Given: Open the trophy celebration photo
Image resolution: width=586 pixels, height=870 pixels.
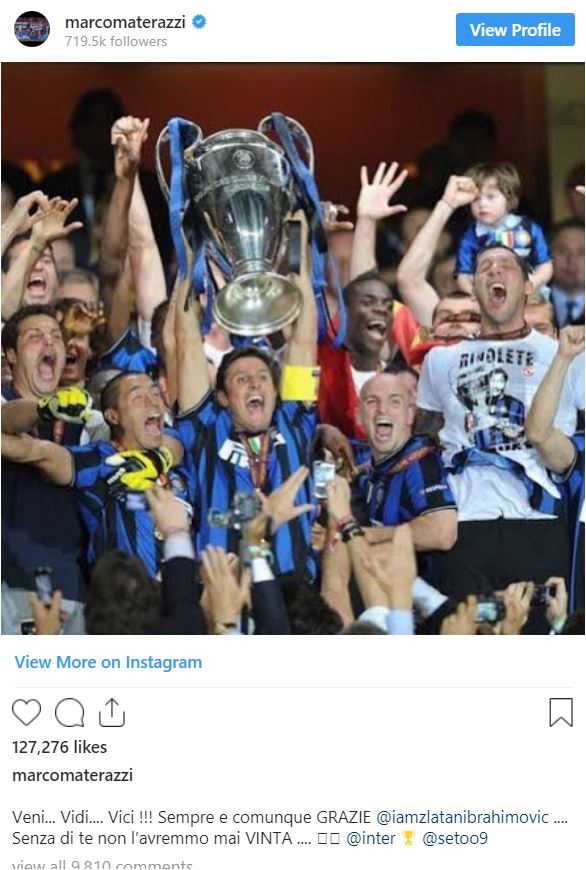Looking at the screenshot, I should [x=293, y=348].
